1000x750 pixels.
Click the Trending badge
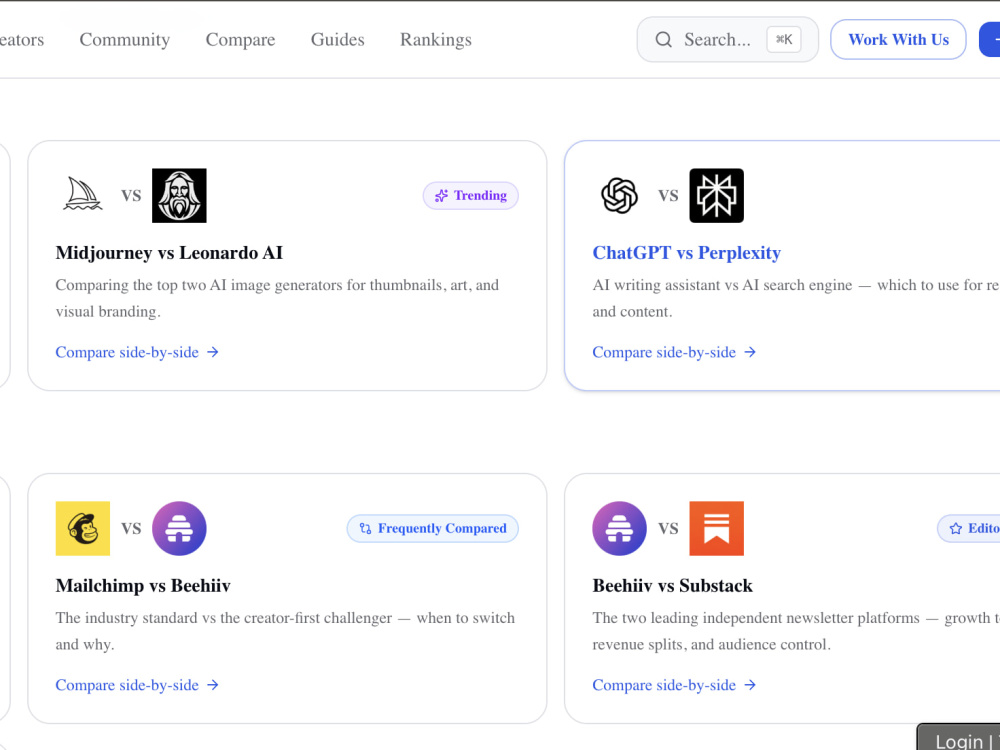471,196
